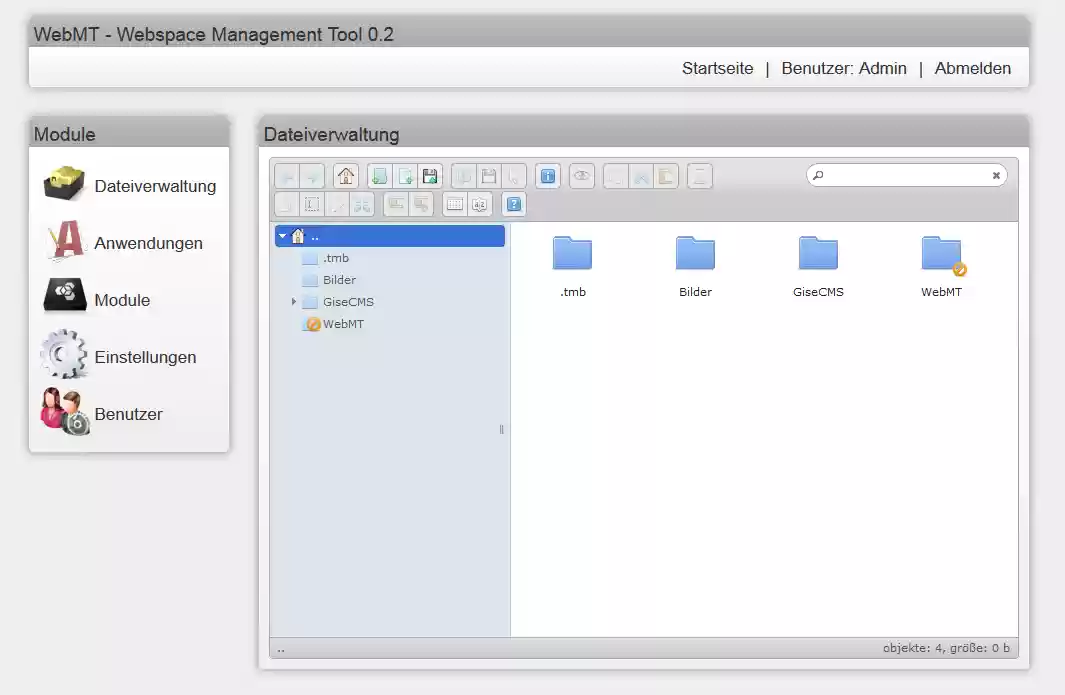Open Quick Look preview eye icon
This screenshot has width=1065, height=695.
(581, 177)
